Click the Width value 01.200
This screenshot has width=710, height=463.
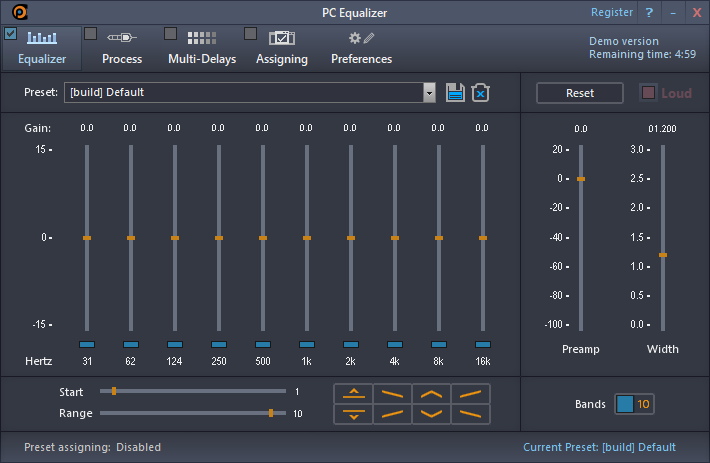(662, 129)
